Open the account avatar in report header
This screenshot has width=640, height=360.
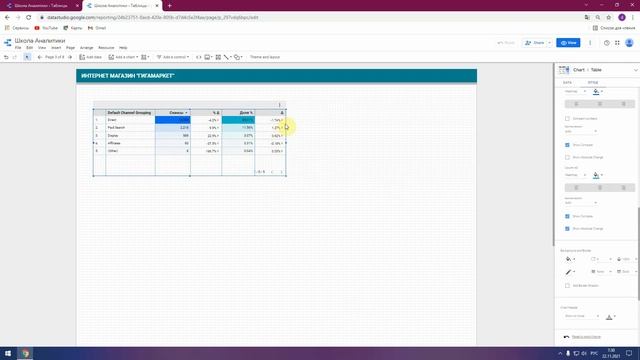pos(629,42)
